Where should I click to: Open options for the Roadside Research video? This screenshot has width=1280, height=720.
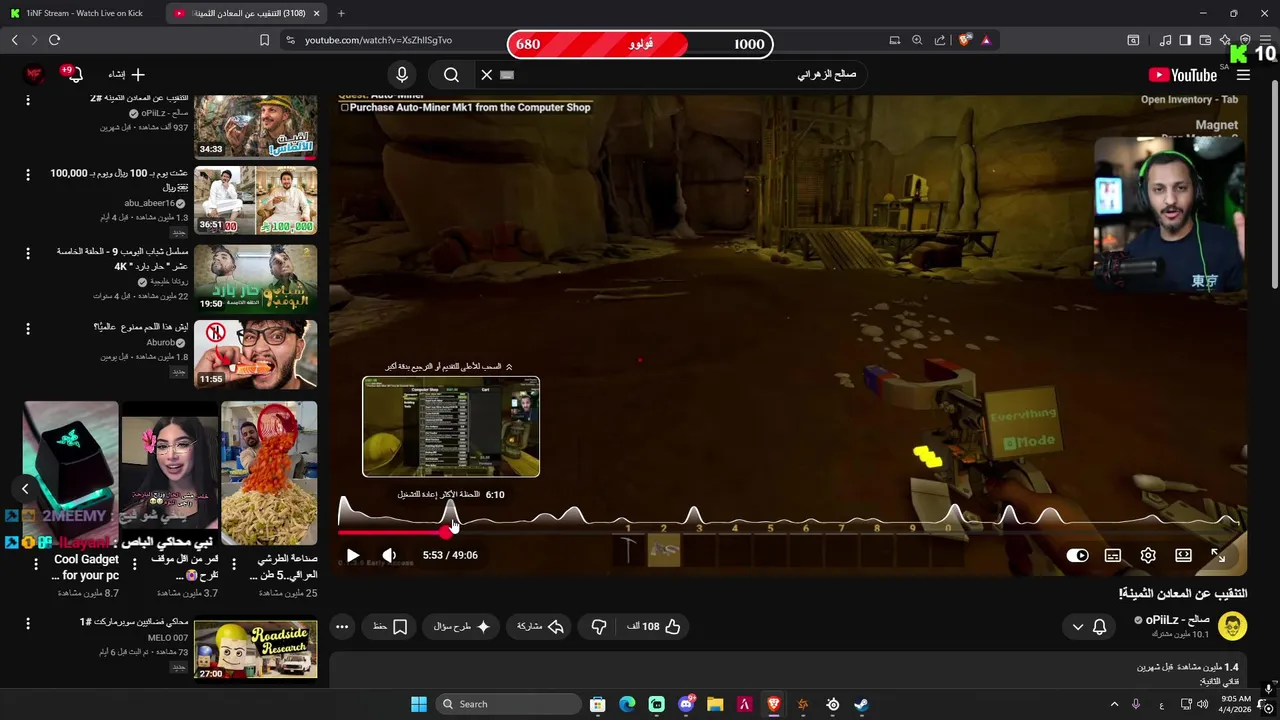pyautogui.click(x=28, y=623)
